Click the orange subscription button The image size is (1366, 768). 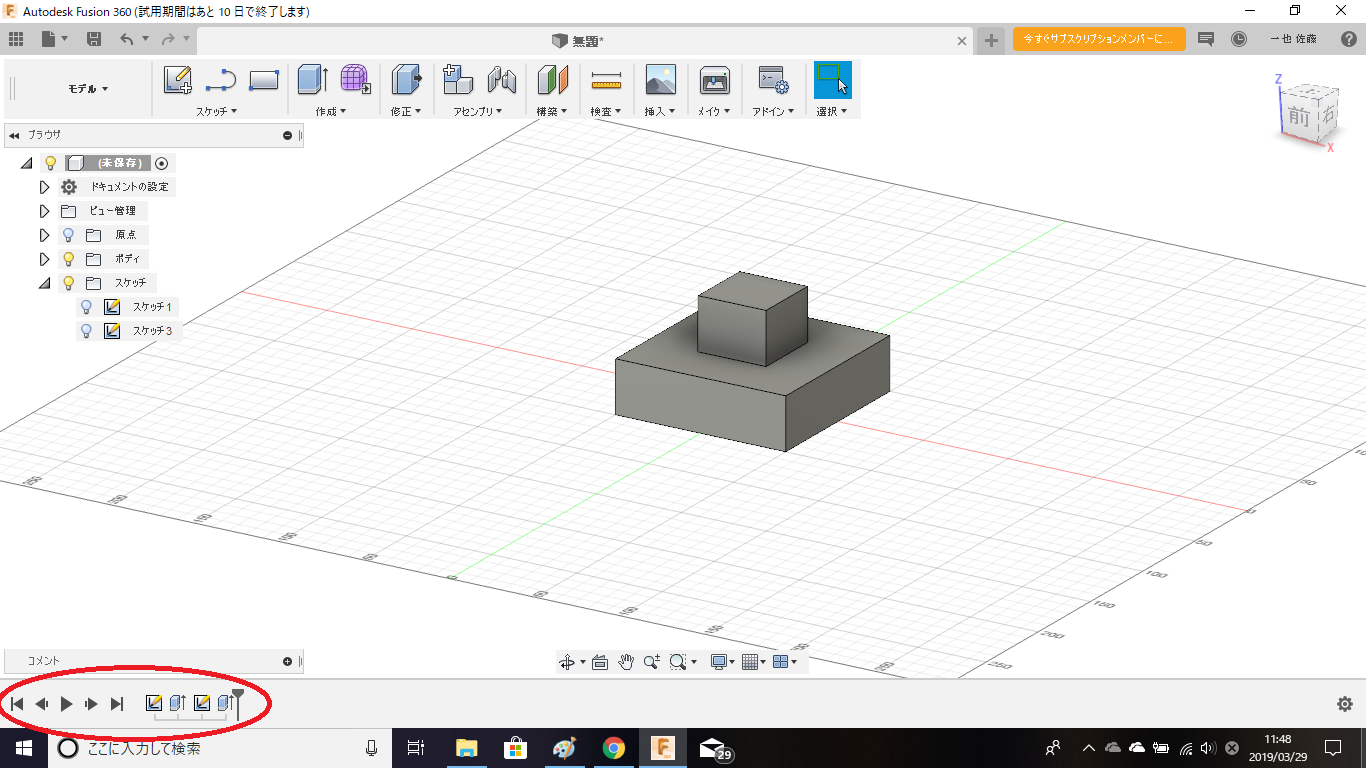pos(1099,39)
